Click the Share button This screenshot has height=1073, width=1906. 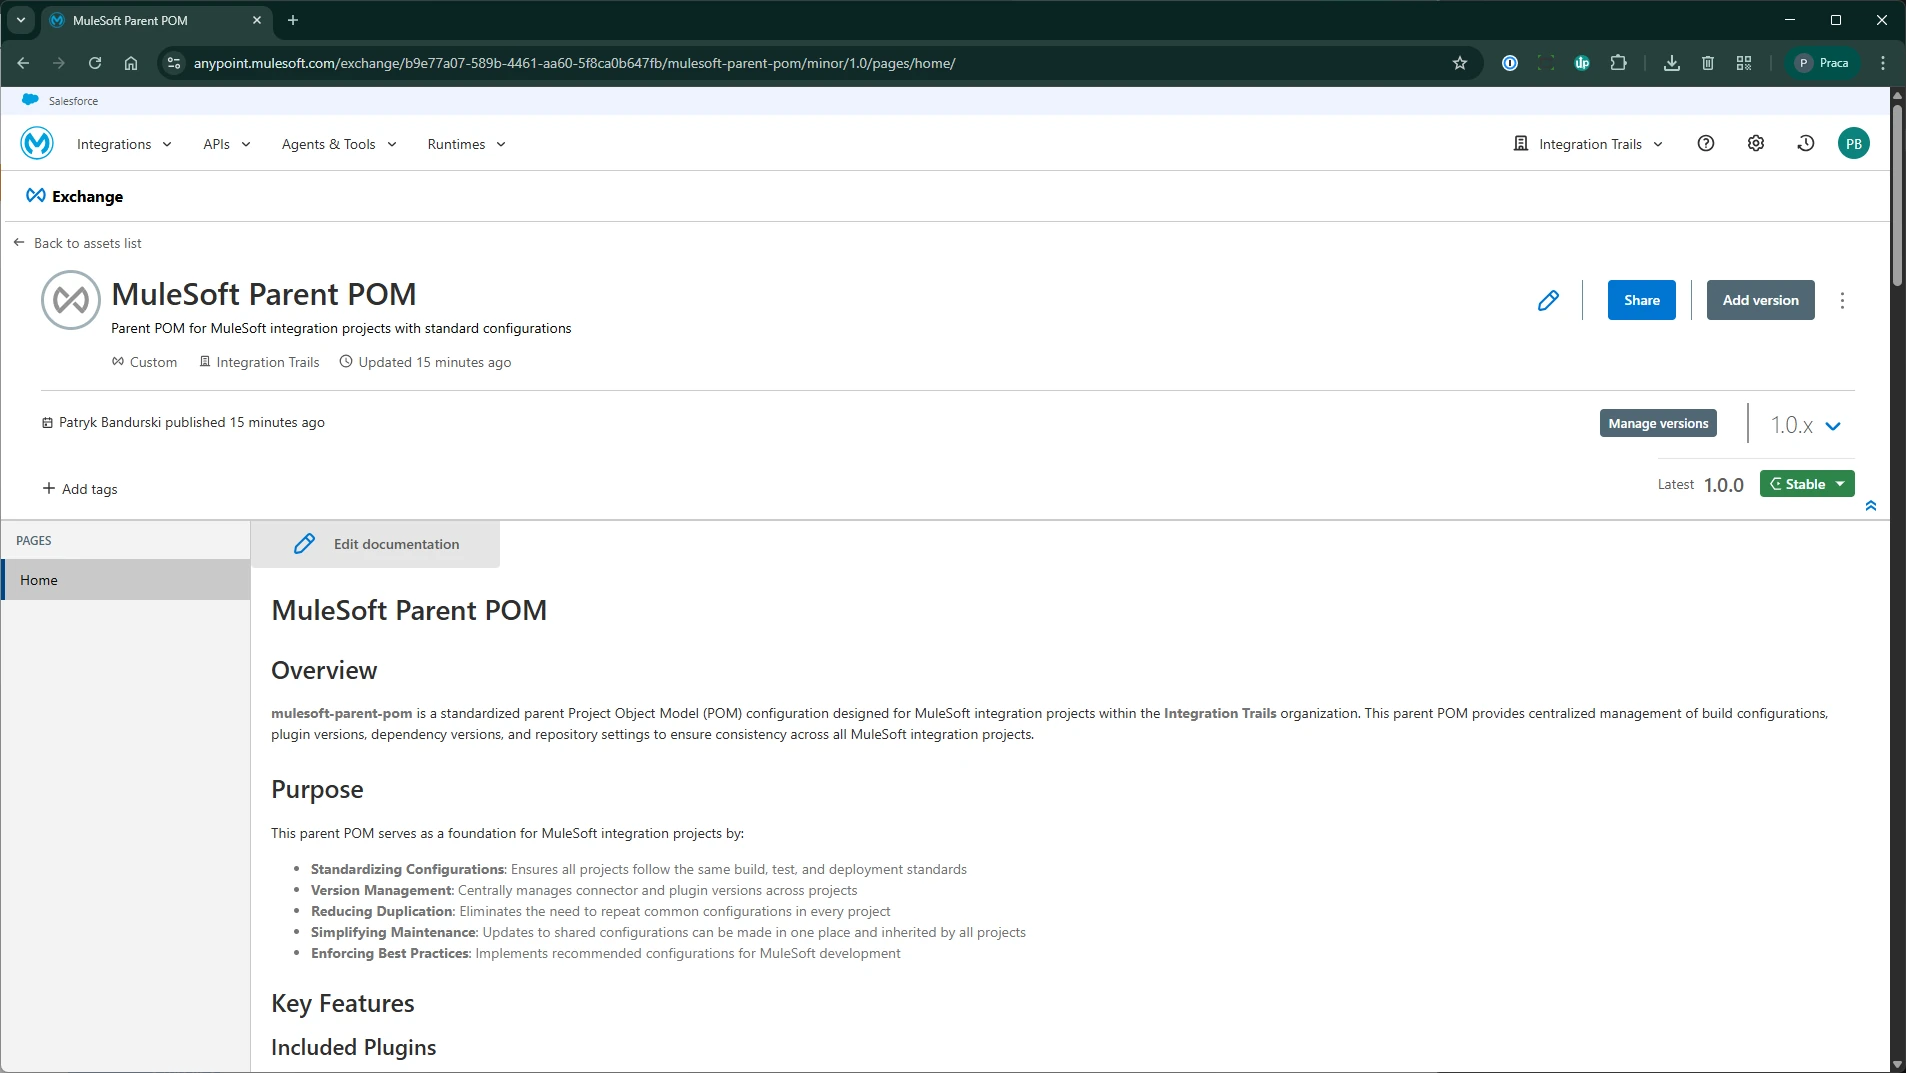pos(1642,300)
